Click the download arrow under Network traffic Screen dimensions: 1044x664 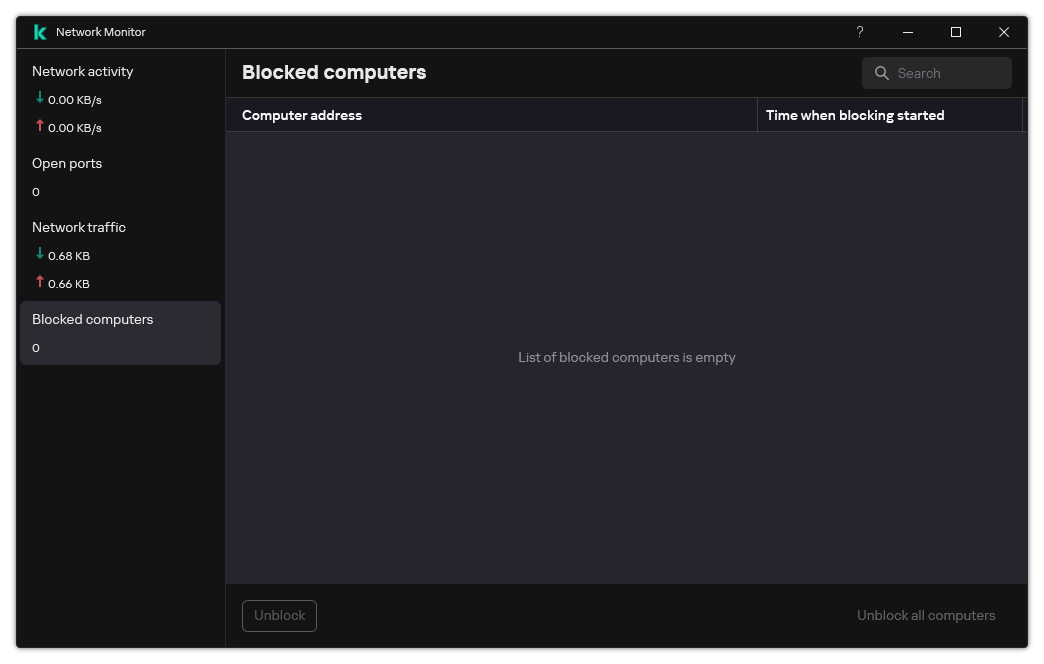coord(38,255)
